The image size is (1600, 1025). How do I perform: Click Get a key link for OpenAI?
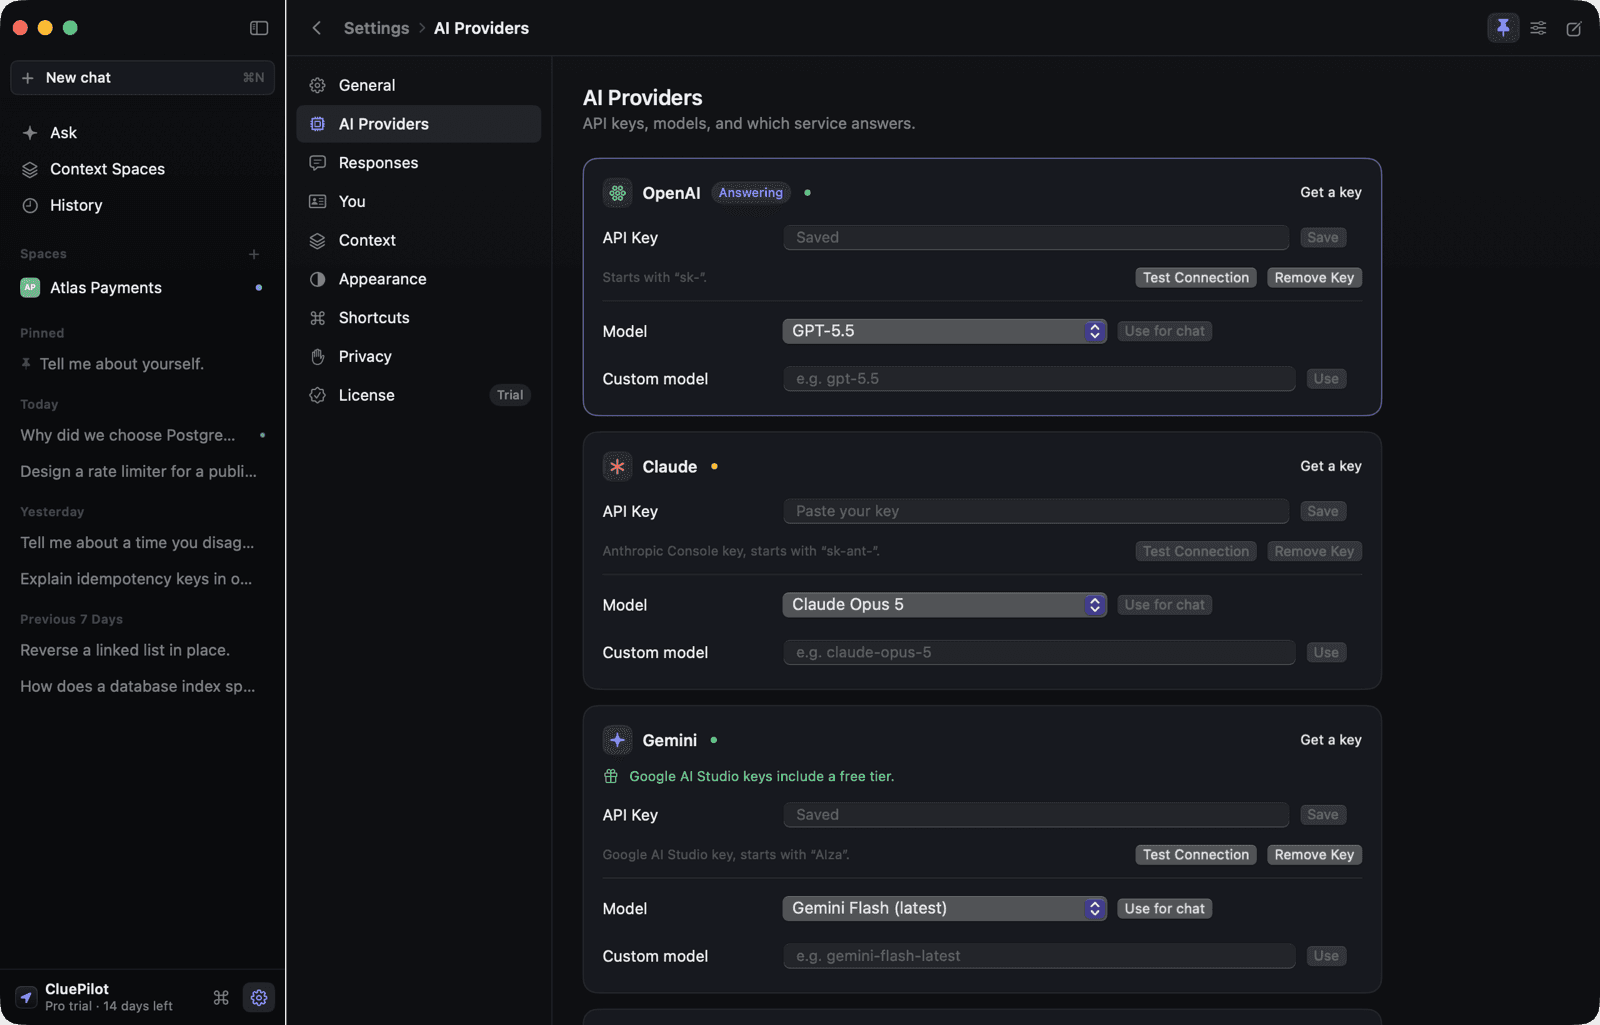tap(1330, 192)
